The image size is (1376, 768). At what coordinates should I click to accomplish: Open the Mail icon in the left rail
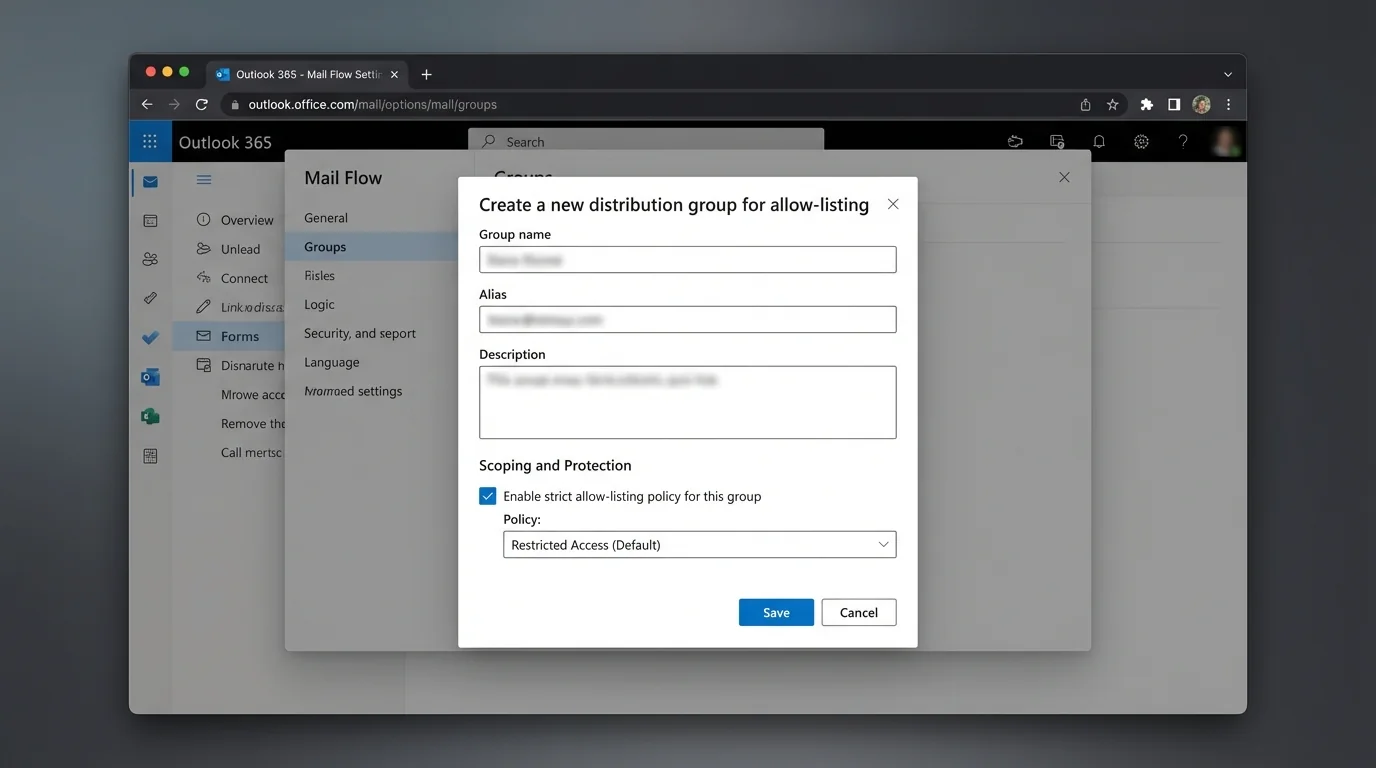[150, 181]
